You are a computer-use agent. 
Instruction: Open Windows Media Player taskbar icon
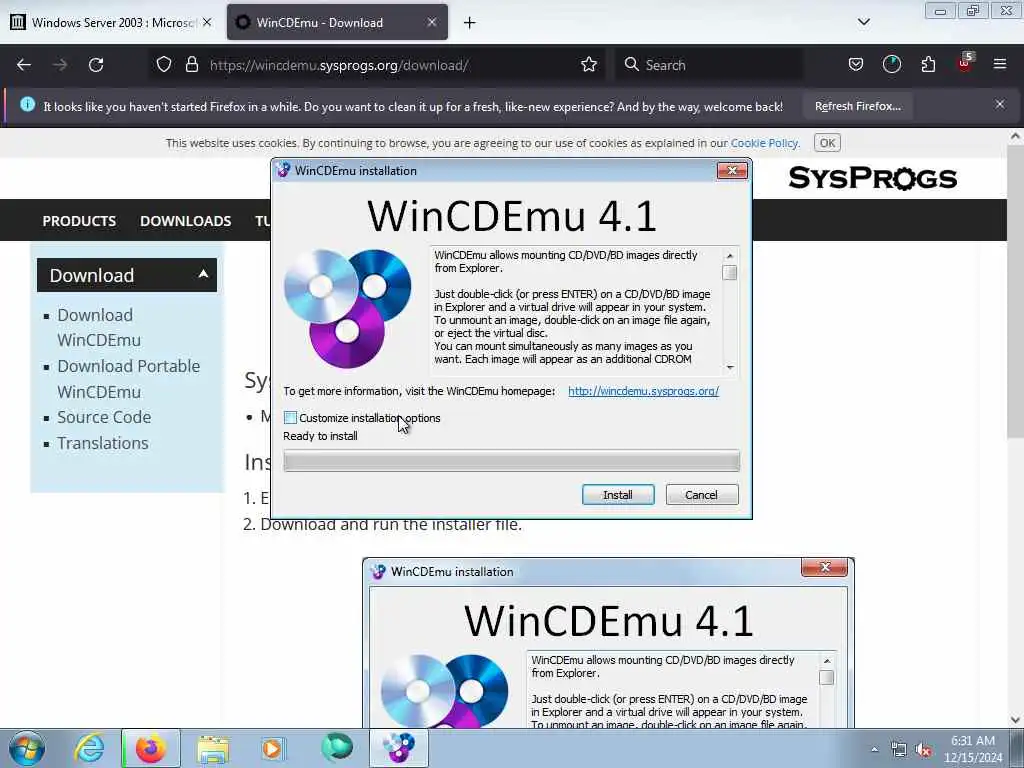[272, 748]
